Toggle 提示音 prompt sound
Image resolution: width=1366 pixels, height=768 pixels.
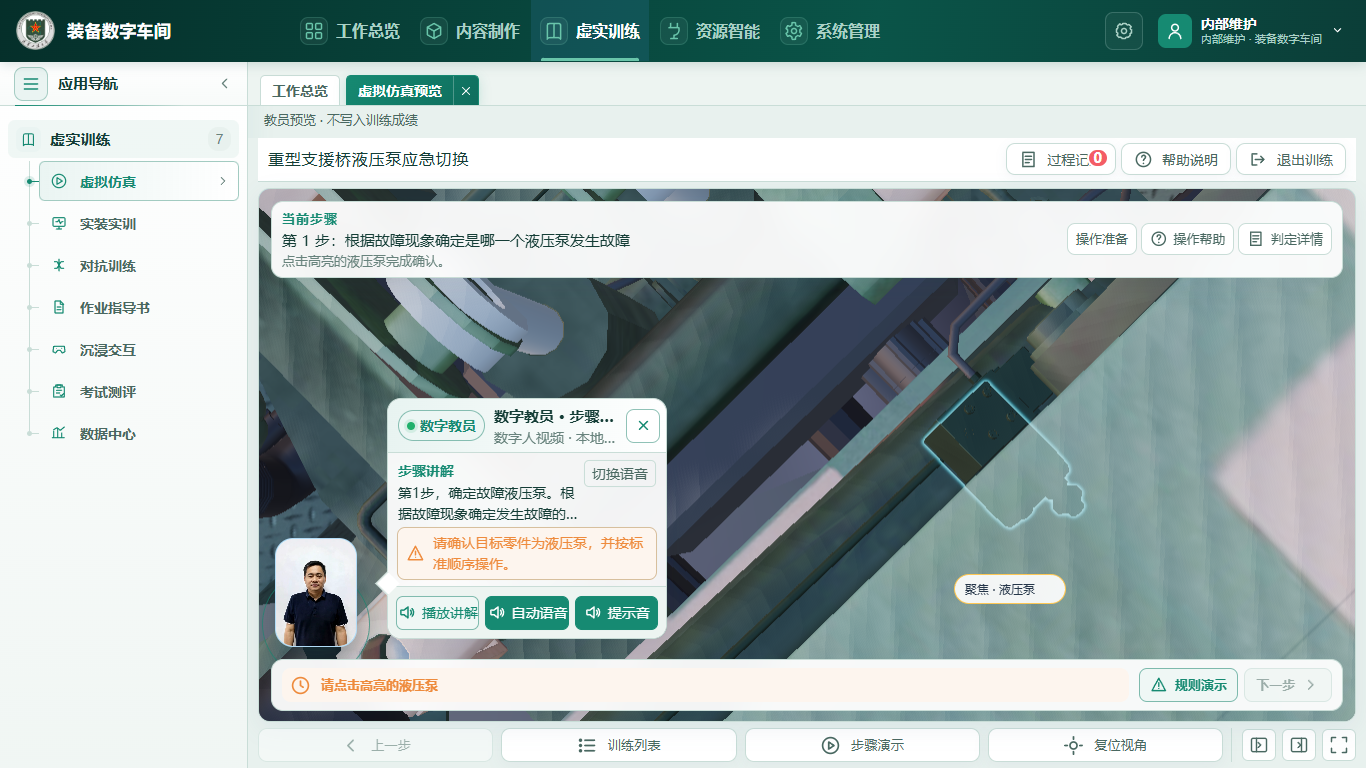tap(616, 613)
